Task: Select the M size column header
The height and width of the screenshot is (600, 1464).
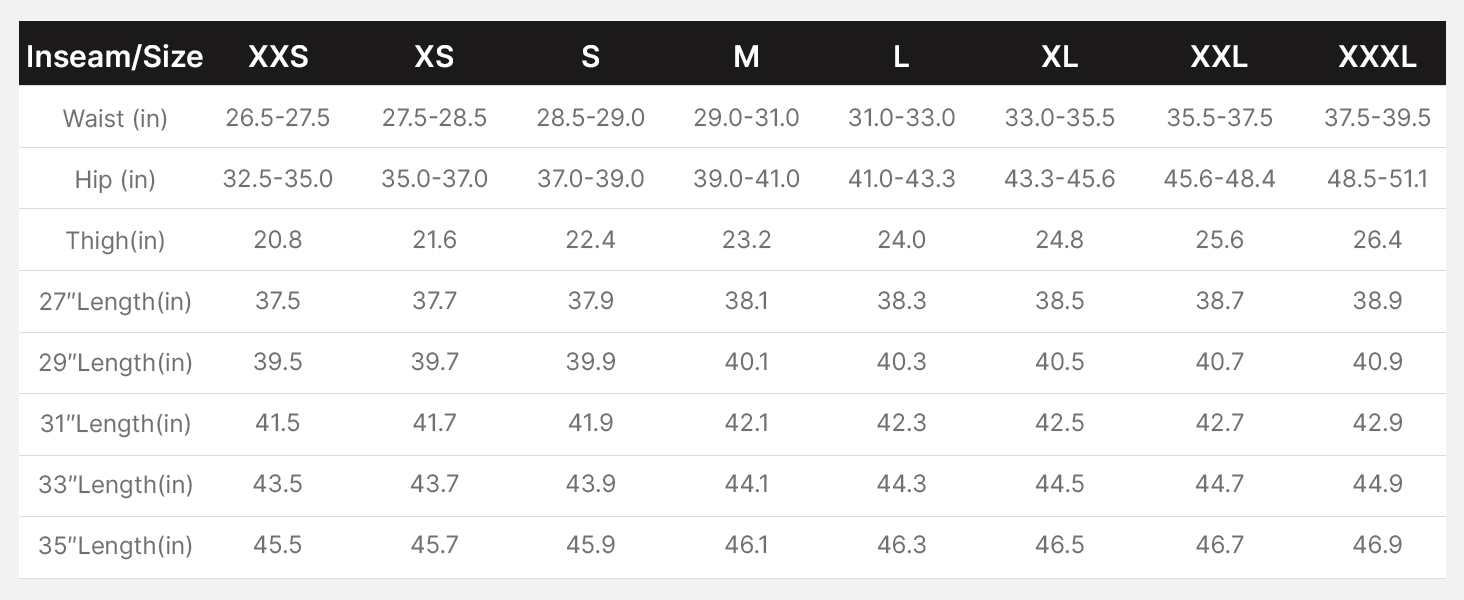Action: [746, 56]
